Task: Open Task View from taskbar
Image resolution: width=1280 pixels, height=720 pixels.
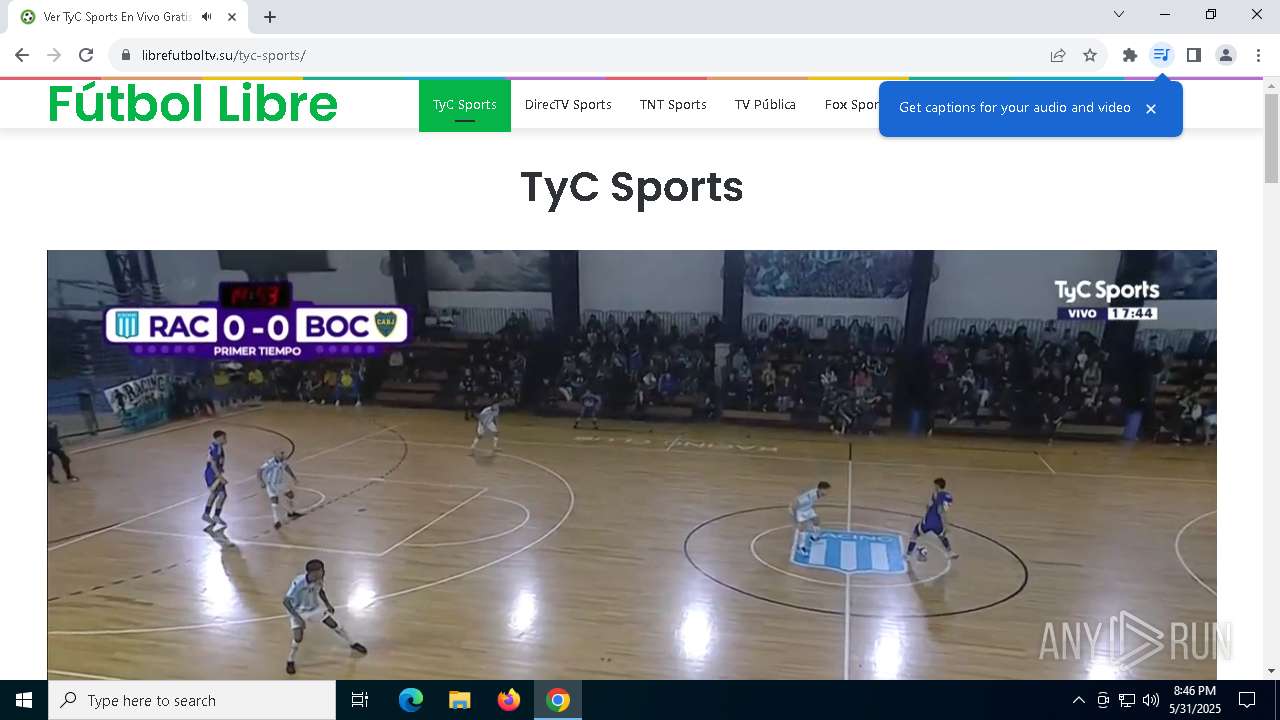Action: click(x=360, y=700)
